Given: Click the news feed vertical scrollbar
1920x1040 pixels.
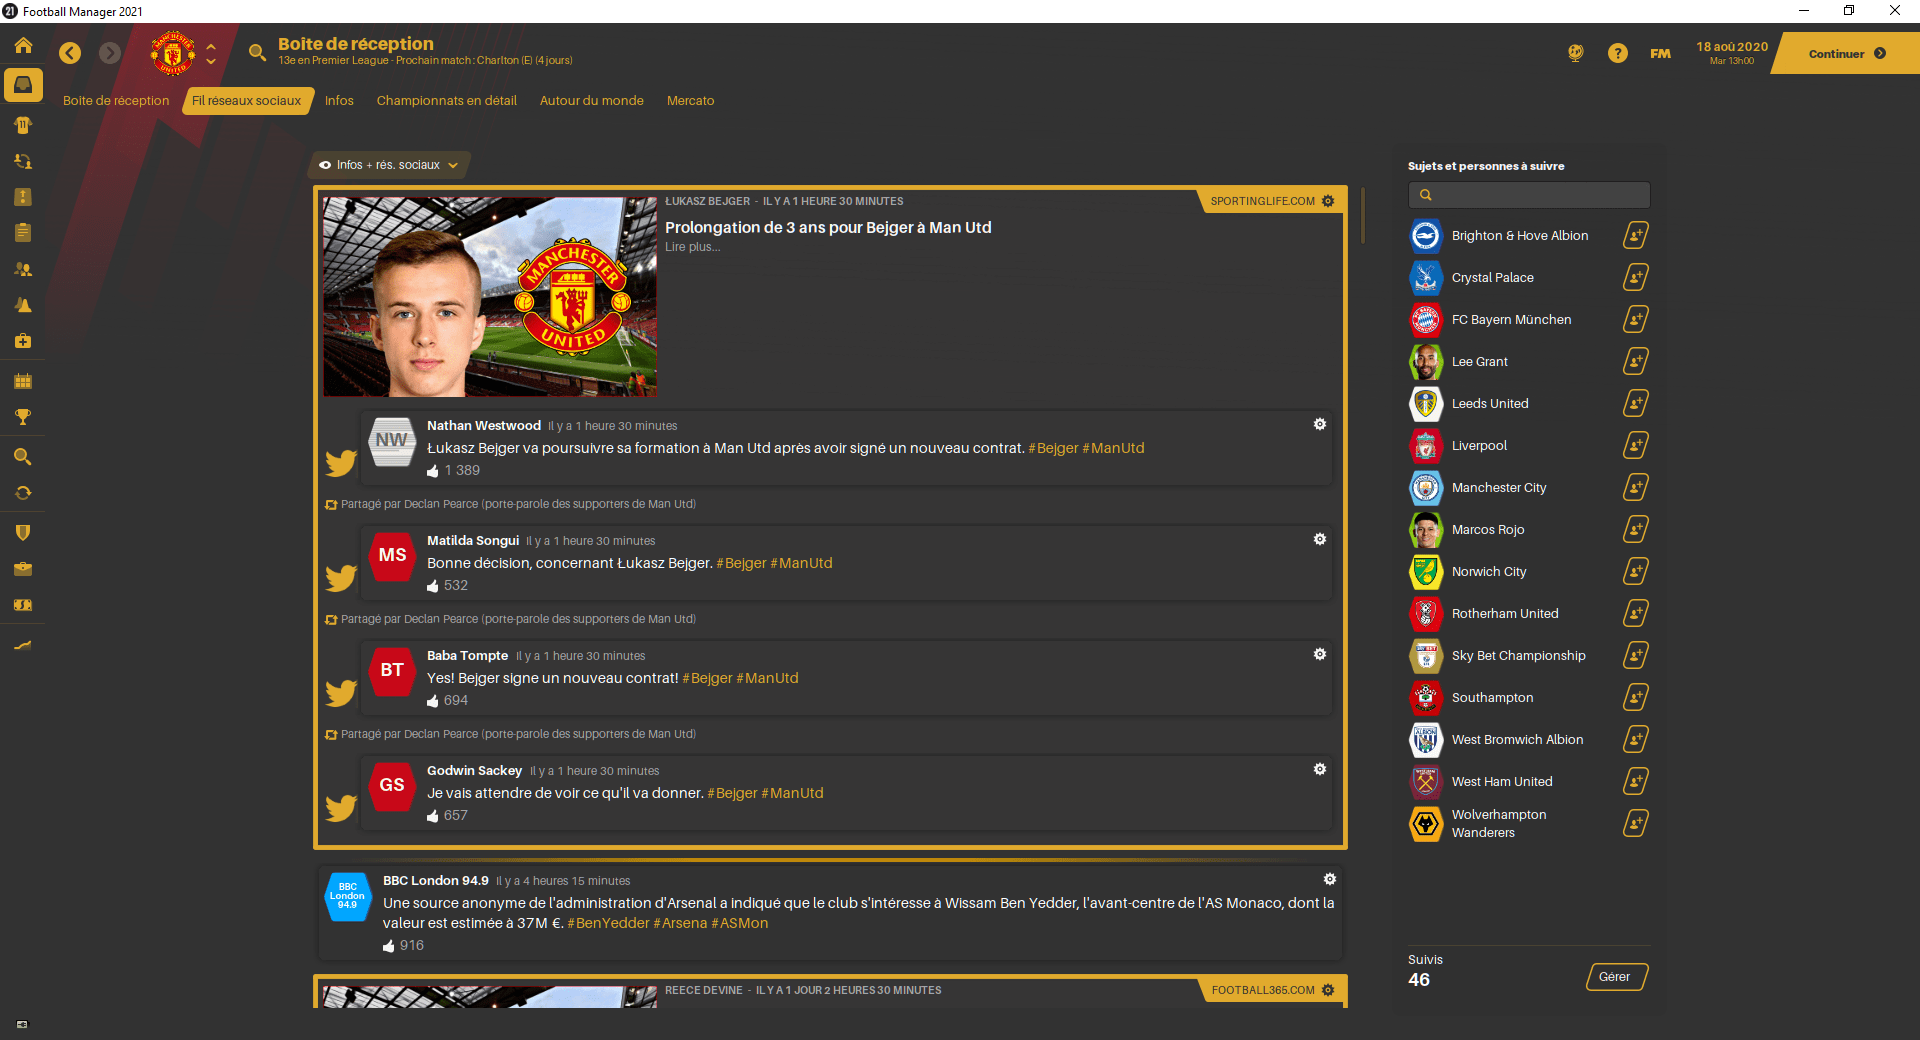Looking at the screenshot, I should [x=1362, y=215].
